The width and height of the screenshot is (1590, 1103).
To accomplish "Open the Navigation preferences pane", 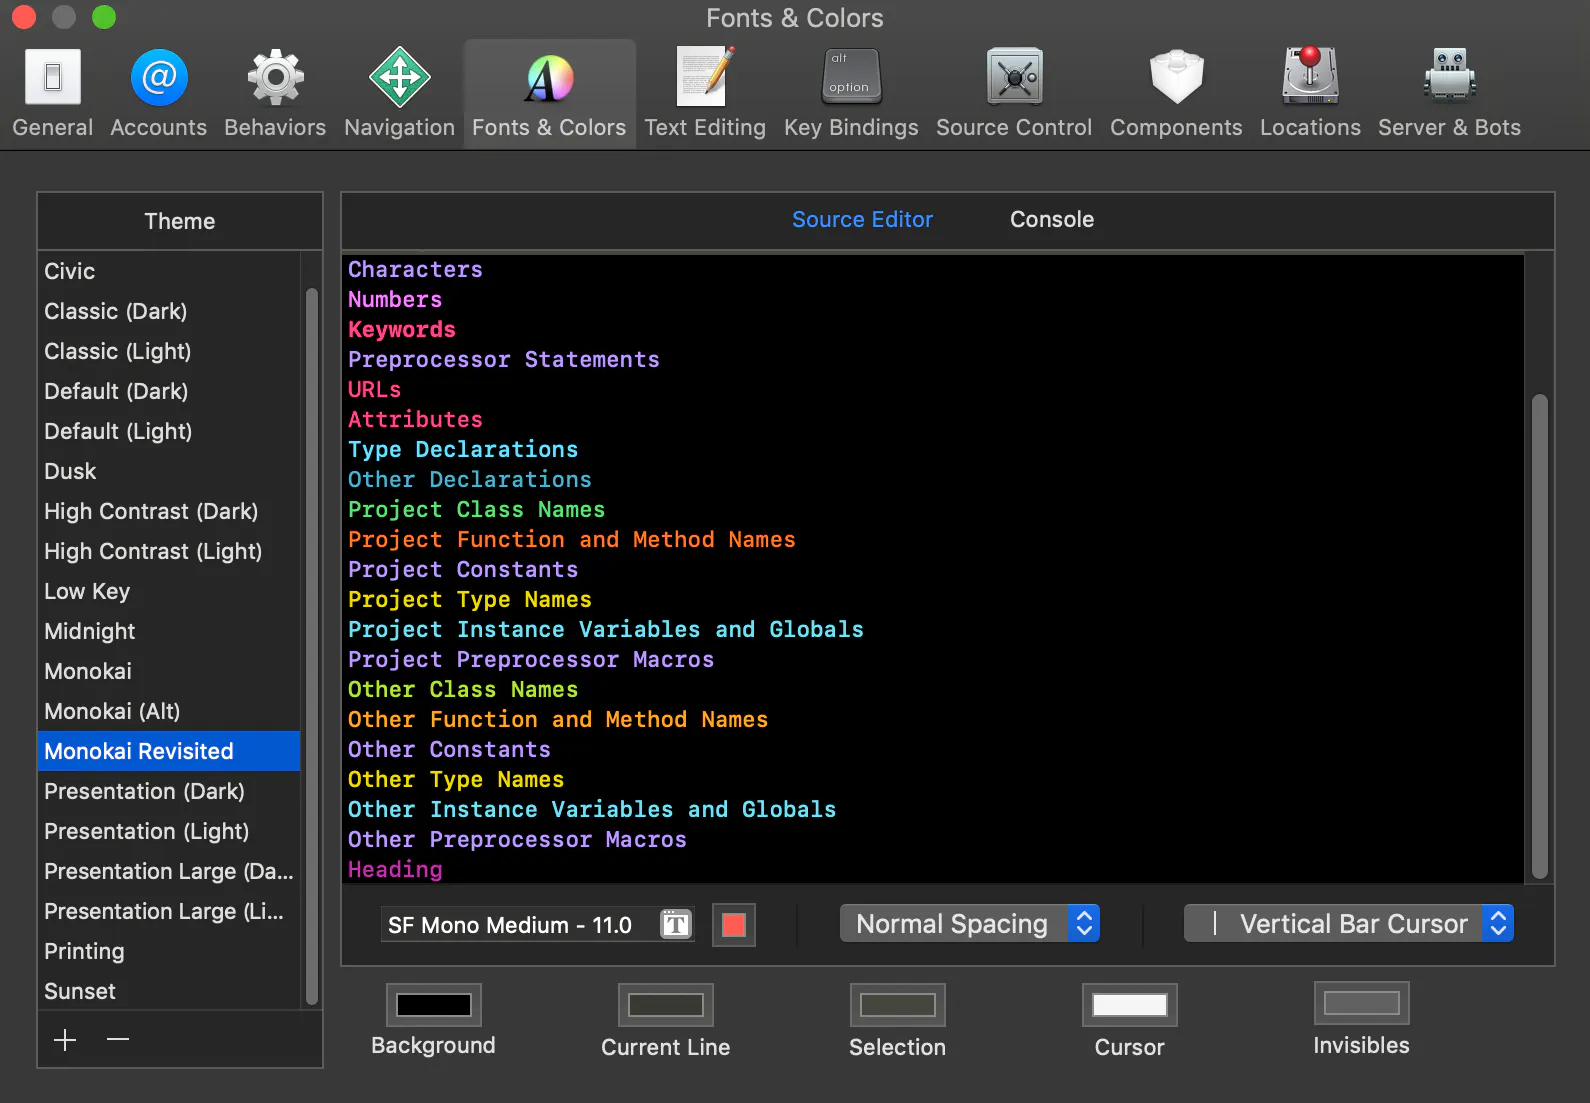I will tap(399, 92).
